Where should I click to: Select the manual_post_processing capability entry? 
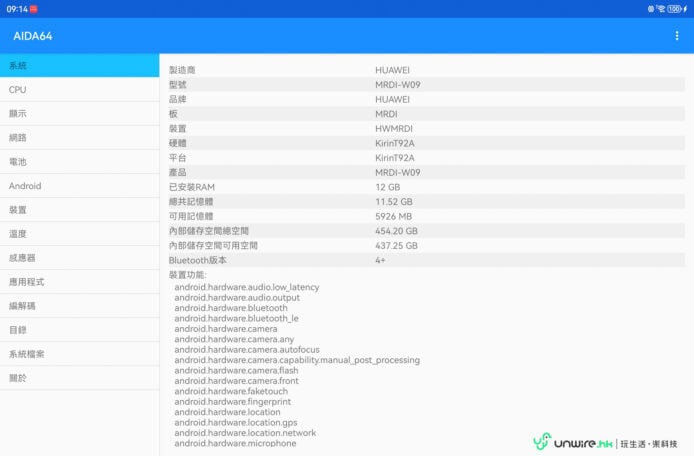297,360
